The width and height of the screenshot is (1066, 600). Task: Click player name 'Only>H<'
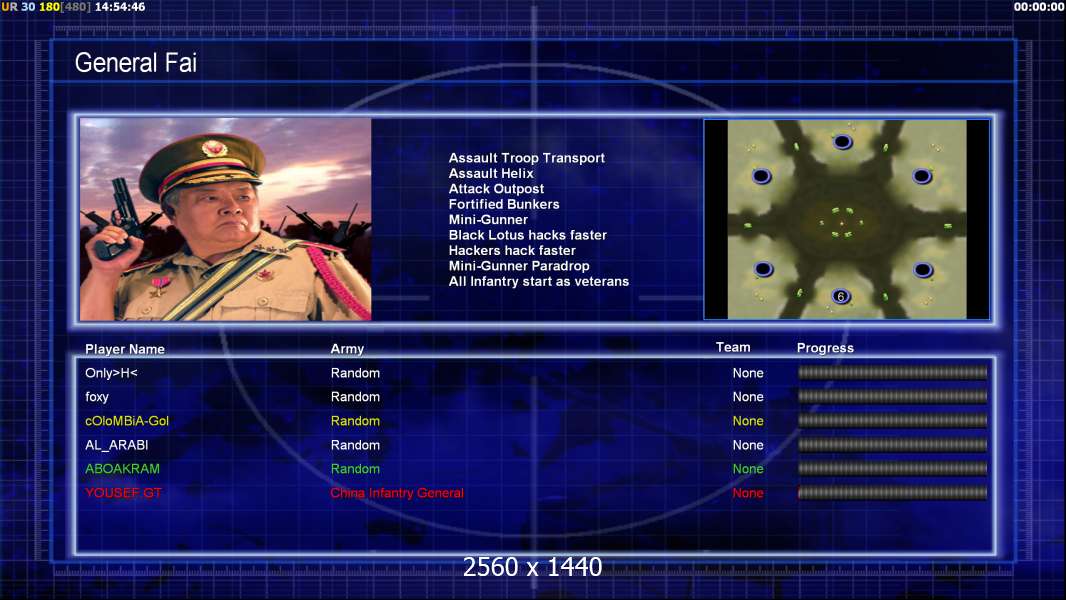111,373
